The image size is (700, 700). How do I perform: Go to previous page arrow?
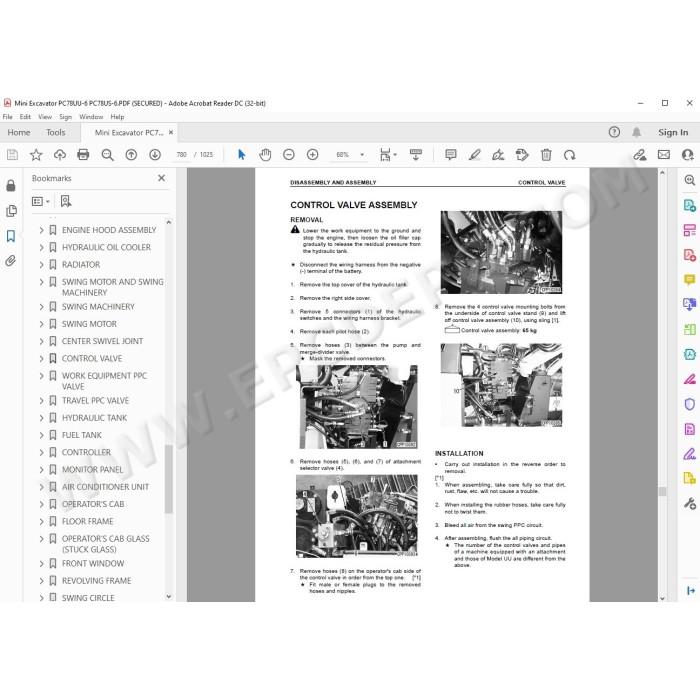[x=131, y=155]
